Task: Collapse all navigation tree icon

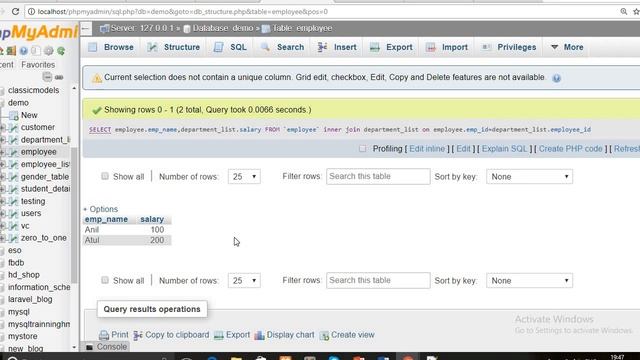Action: [x=47, y=77]
